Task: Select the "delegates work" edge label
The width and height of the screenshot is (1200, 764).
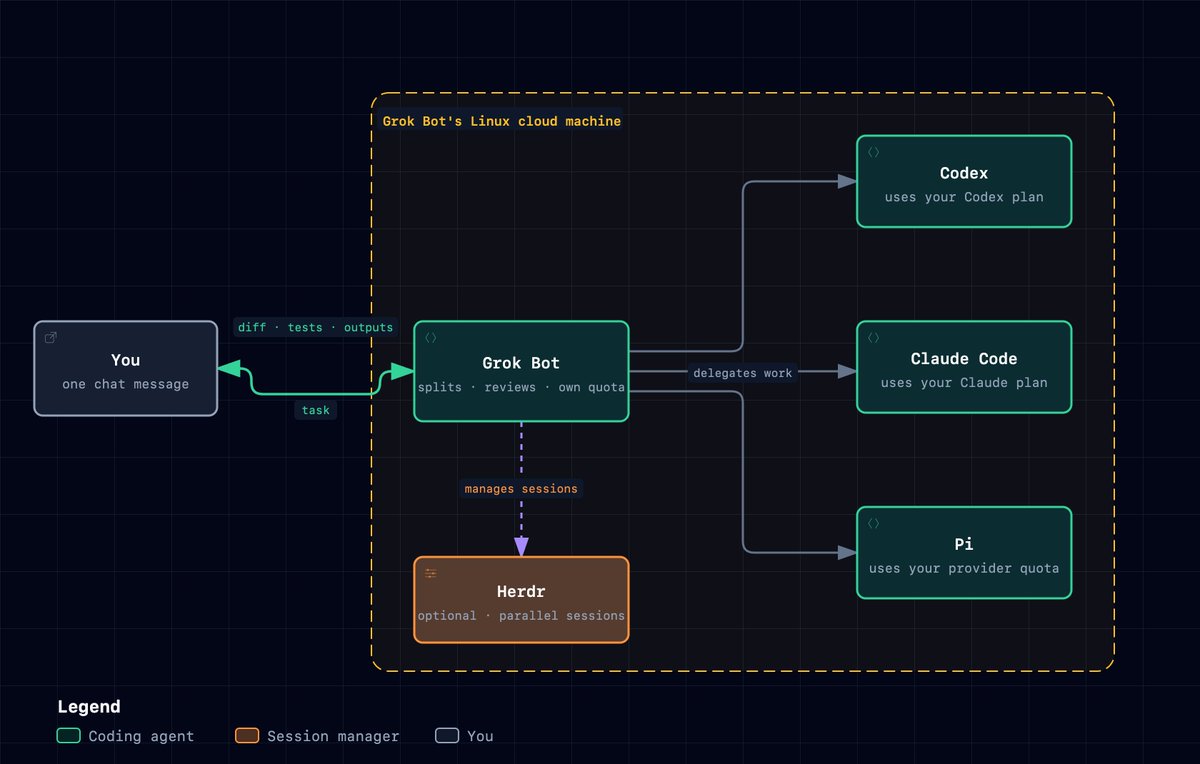Action: tap(743, 373)
